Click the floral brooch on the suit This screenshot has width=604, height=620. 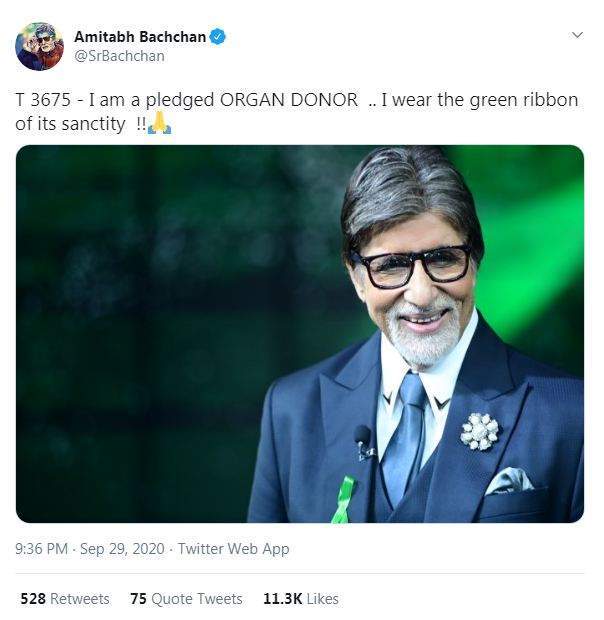480,431
